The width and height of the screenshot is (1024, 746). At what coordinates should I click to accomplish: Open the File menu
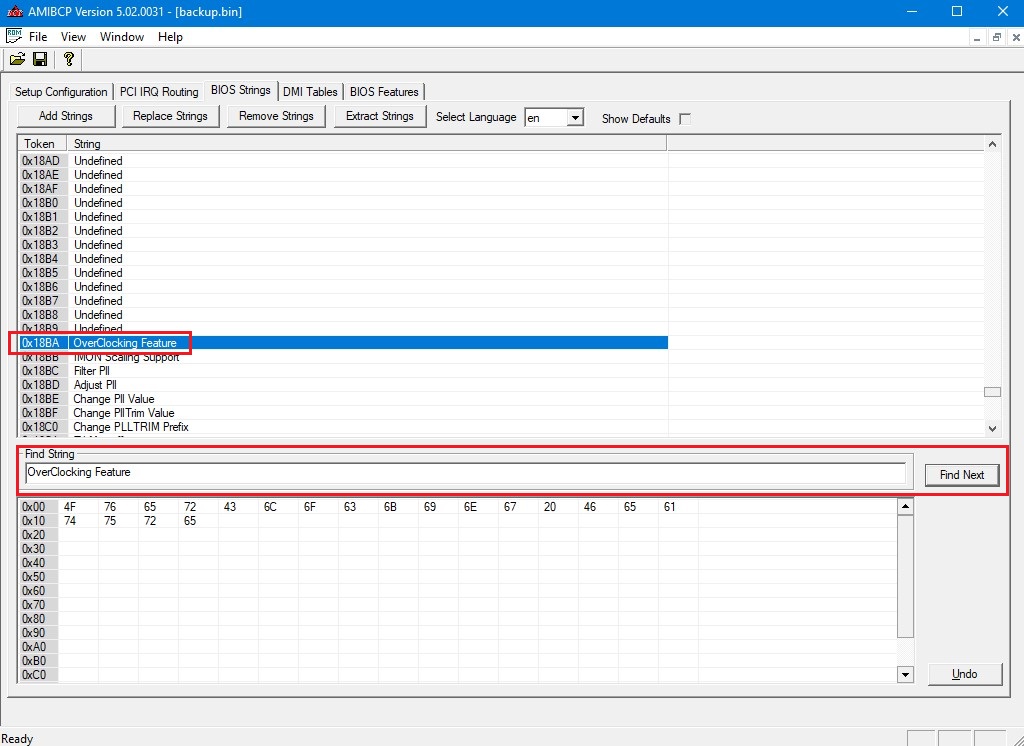[38, 37]
